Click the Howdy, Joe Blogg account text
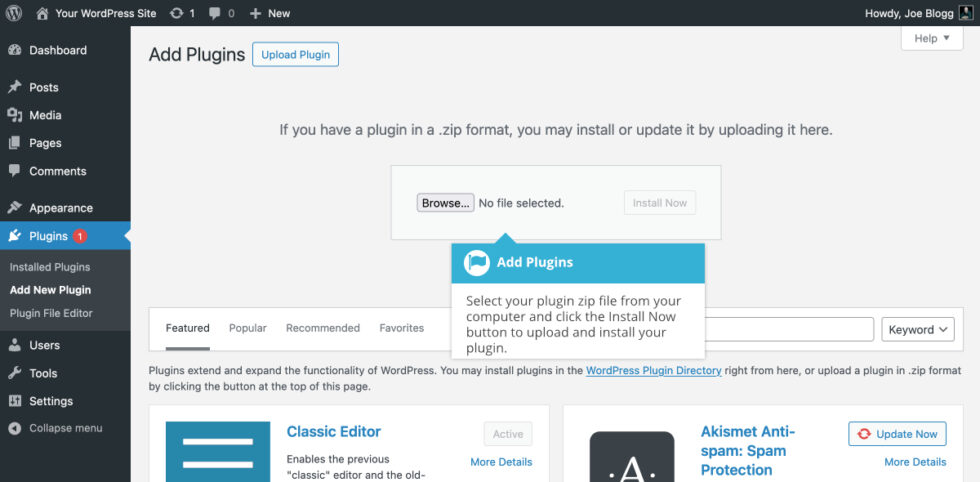Image resolution: width=980 pixels, height=482 pixels. pyautogui.click(x=909, y=13)
